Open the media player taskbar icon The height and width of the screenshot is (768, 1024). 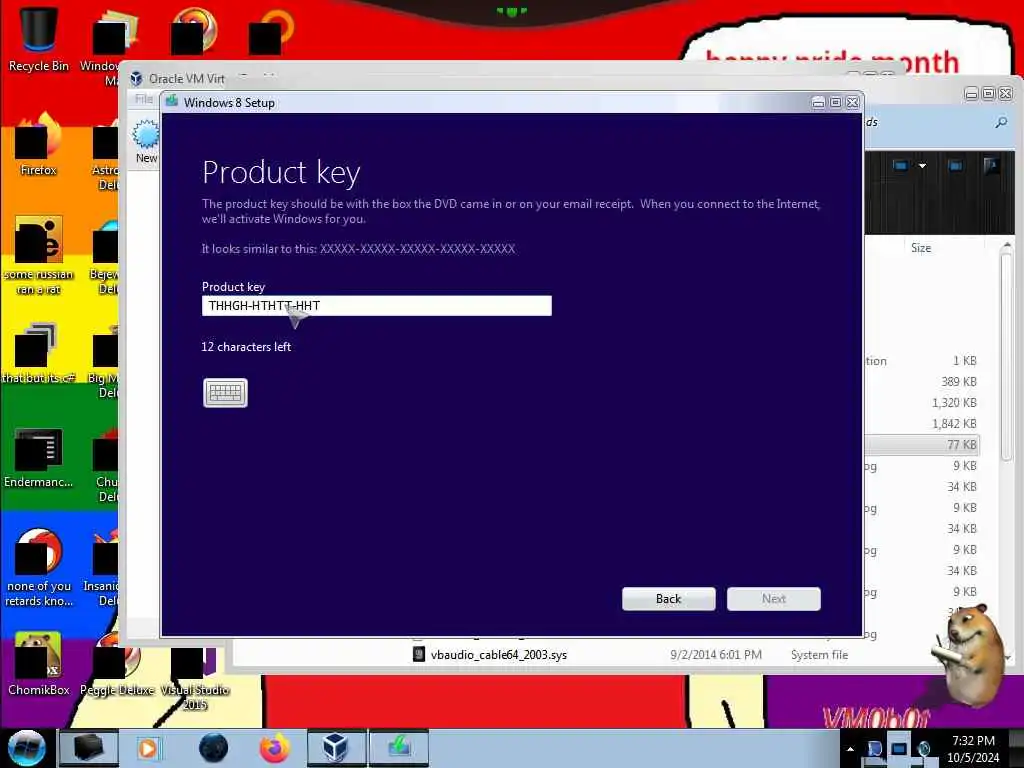coord(148,748)
